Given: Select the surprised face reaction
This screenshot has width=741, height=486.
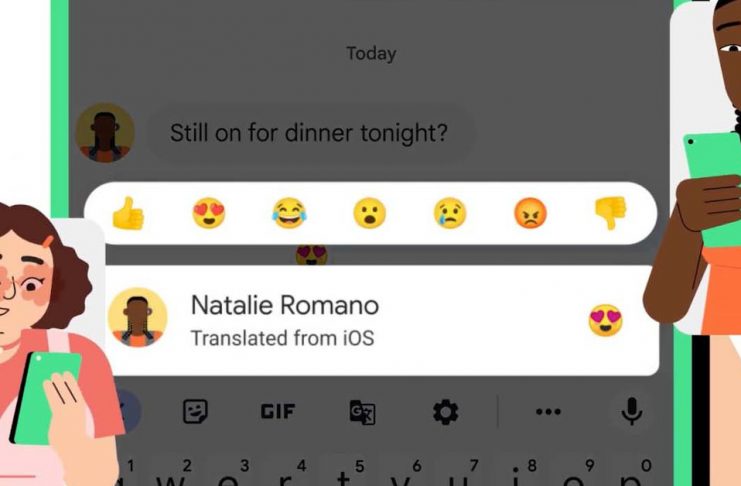Looking at the screenshot, I should [x=370, y=213].
